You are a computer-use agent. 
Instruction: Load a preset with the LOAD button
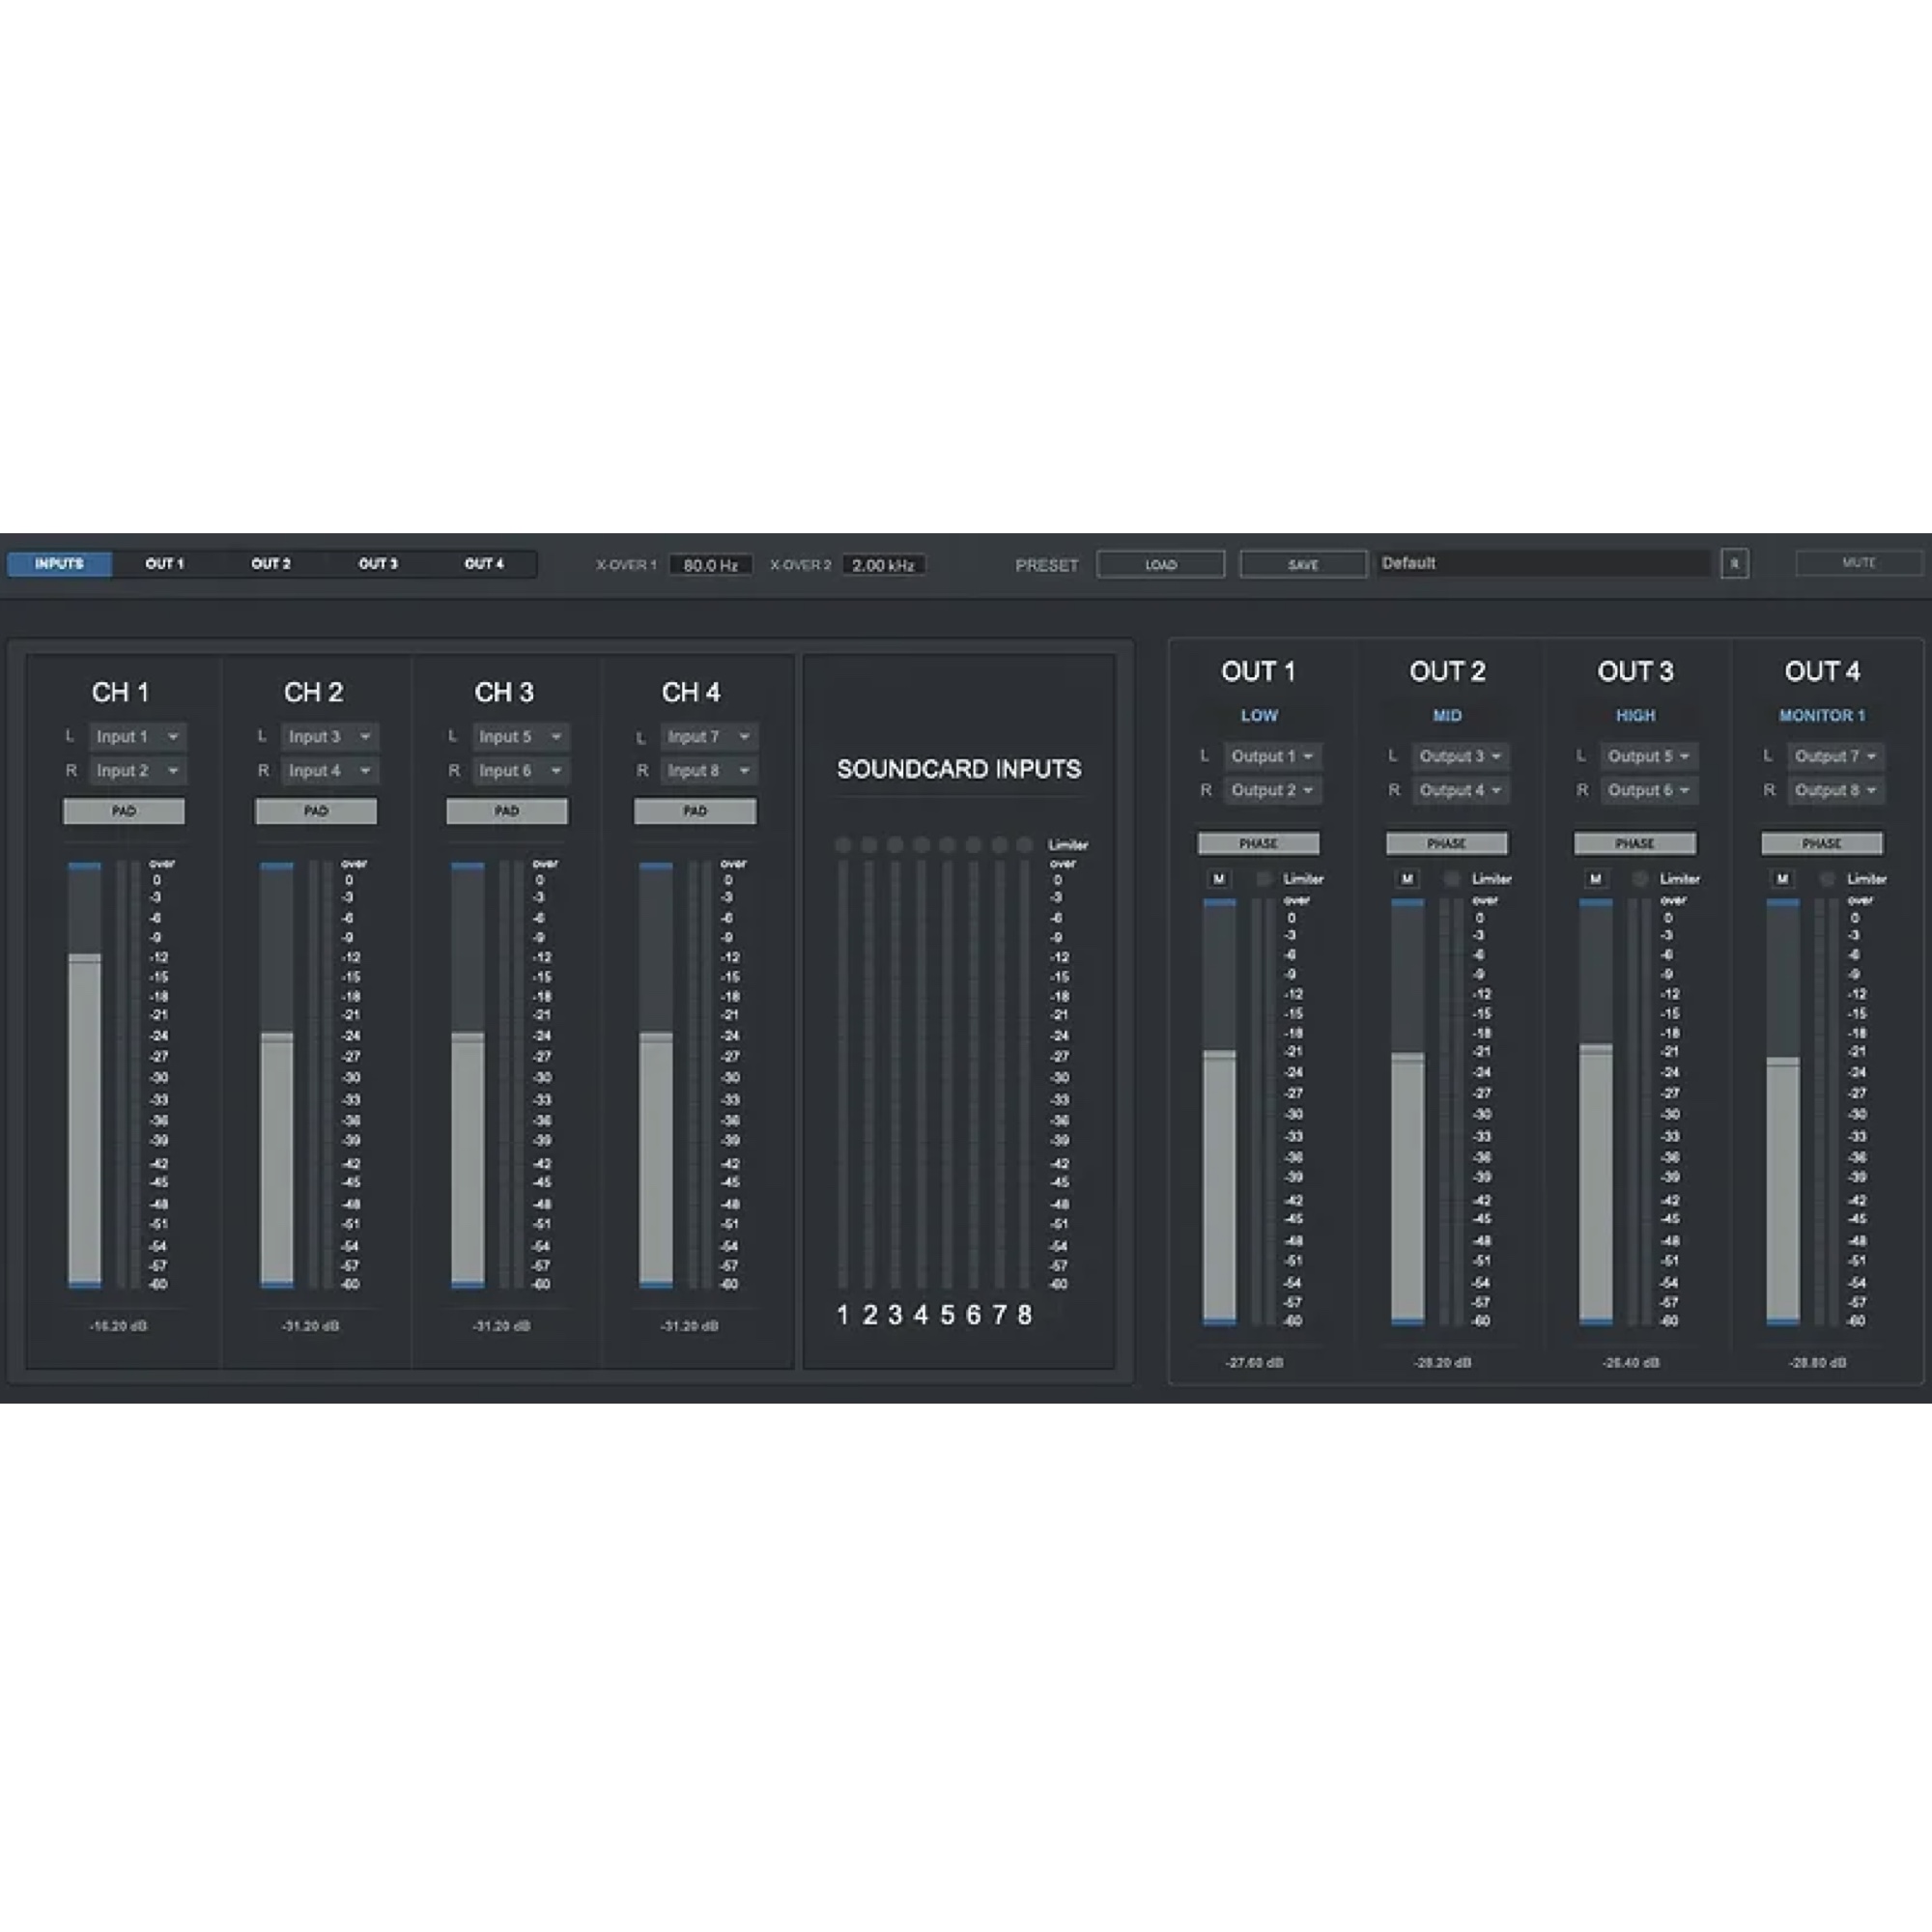click(1160, 564)
